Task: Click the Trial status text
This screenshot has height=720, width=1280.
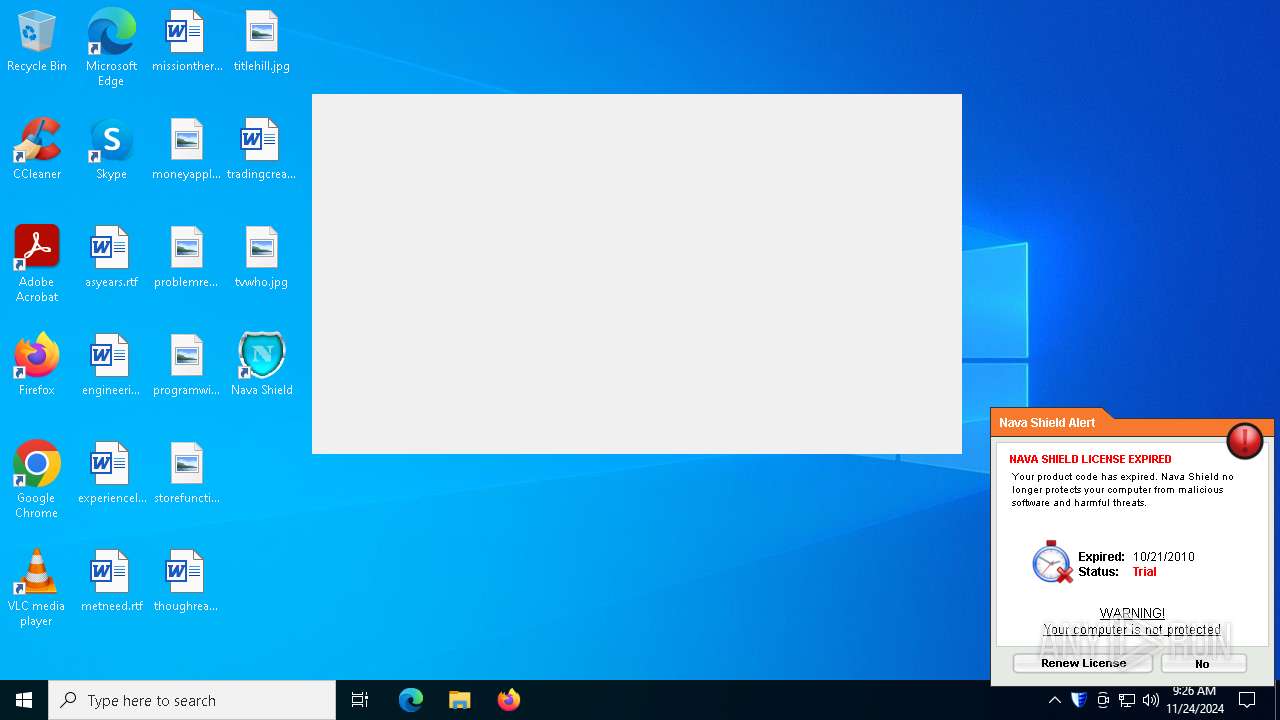Action: pyautogui.click(x=1144, y=572)
